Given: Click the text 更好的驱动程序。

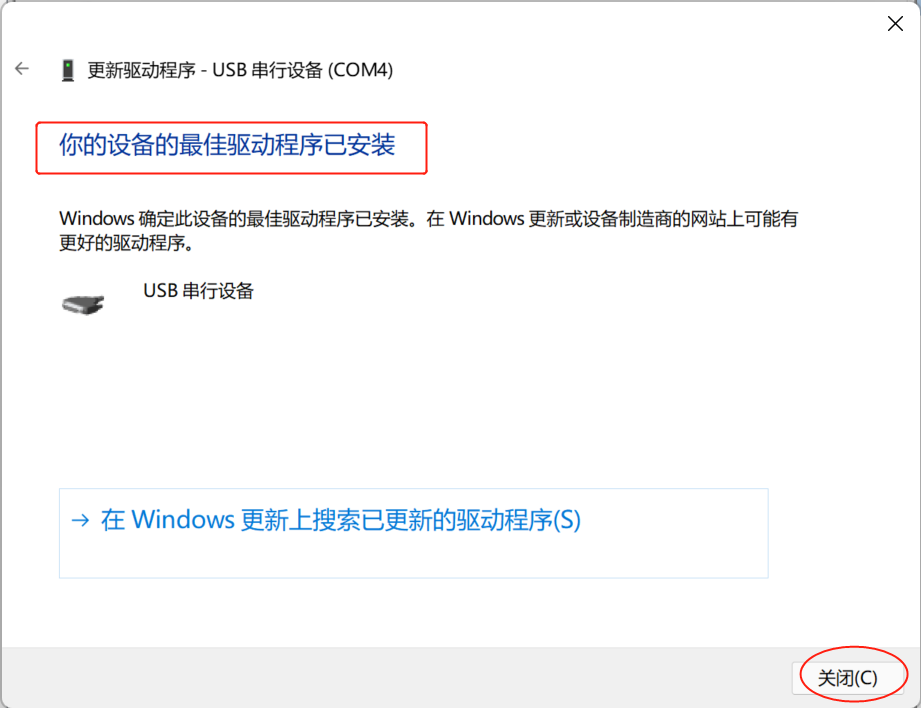Looking at the screenshot, I should coord(126,243).
